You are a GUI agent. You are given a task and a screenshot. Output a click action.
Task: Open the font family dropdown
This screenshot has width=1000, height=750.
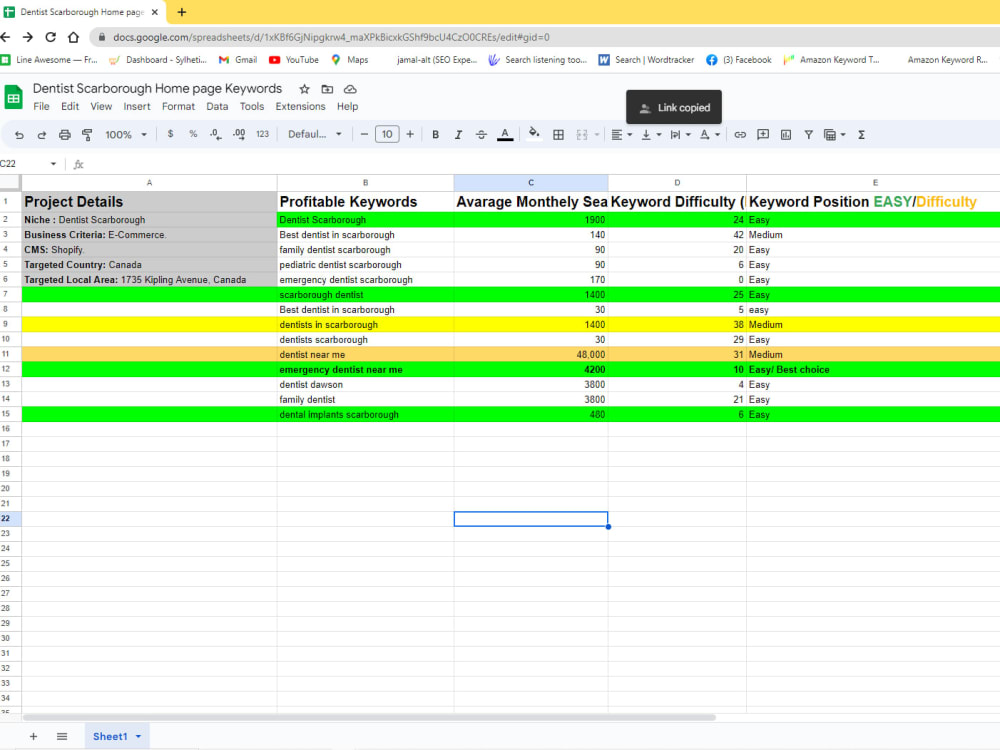click(x=314, y=135)
